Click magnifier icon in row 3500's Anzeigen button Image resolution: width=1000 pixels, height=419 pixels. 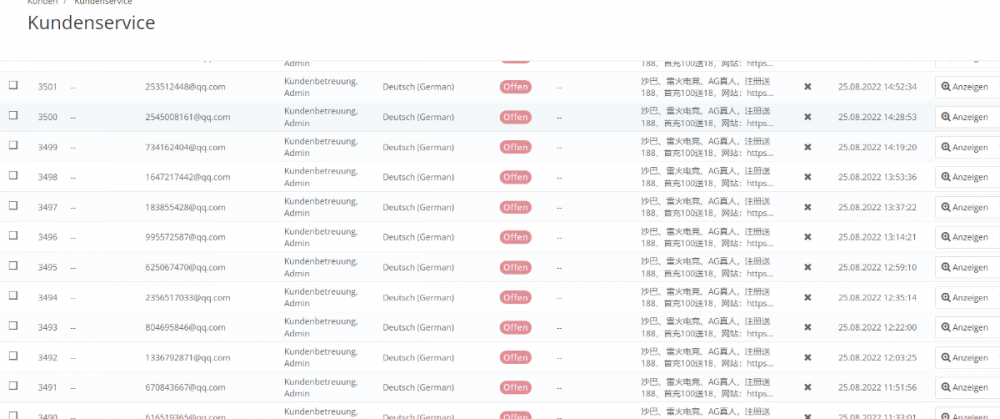[x=946, y=117]
